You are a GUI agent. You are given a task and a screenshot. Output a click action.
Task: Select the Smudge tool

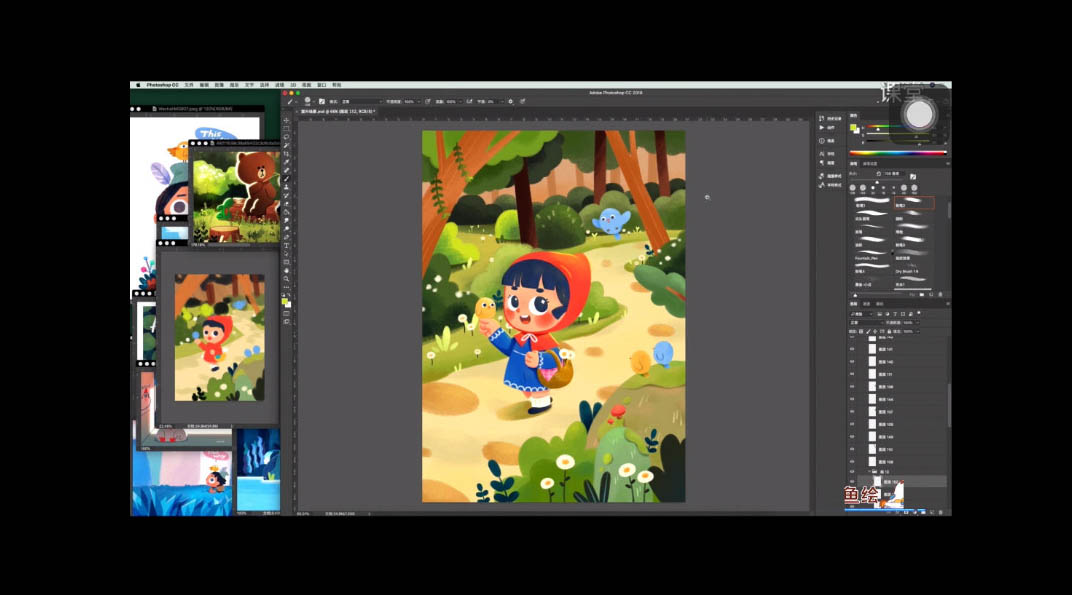coord(286,220)
